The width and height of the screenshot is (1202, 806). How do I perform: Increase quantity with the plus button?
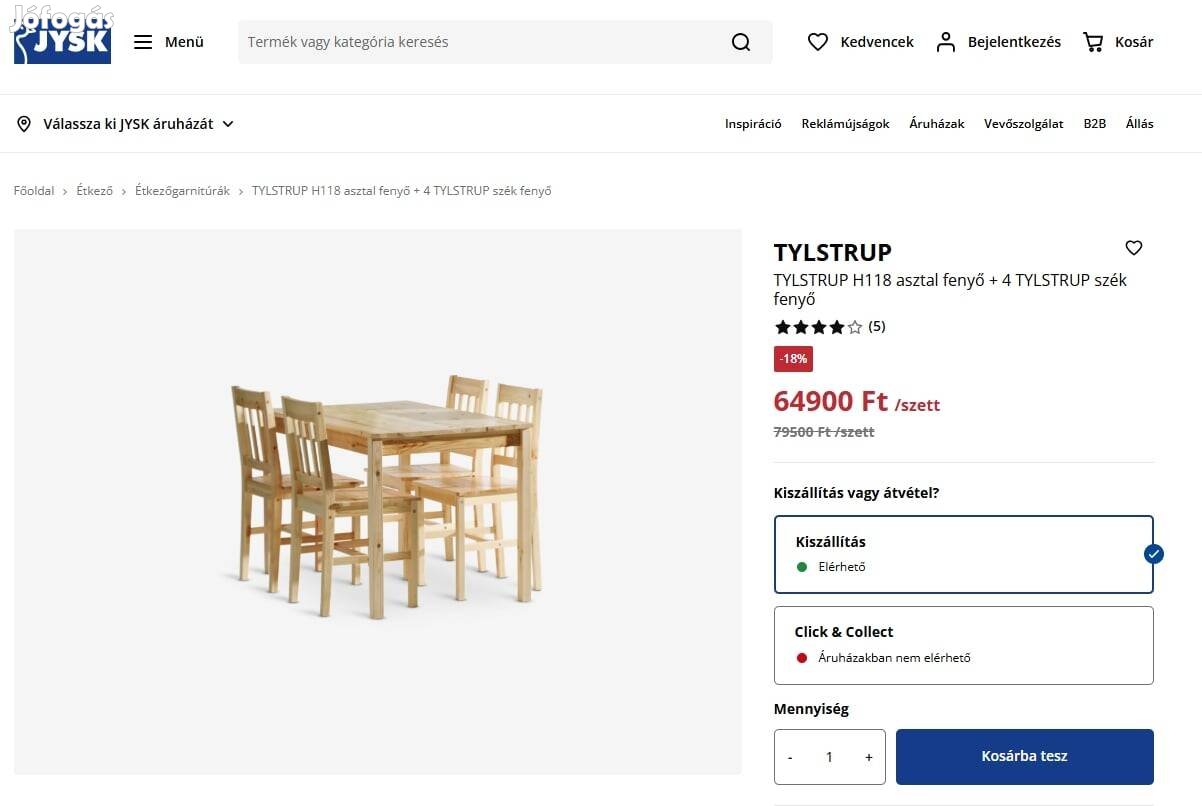pos(868,757)
